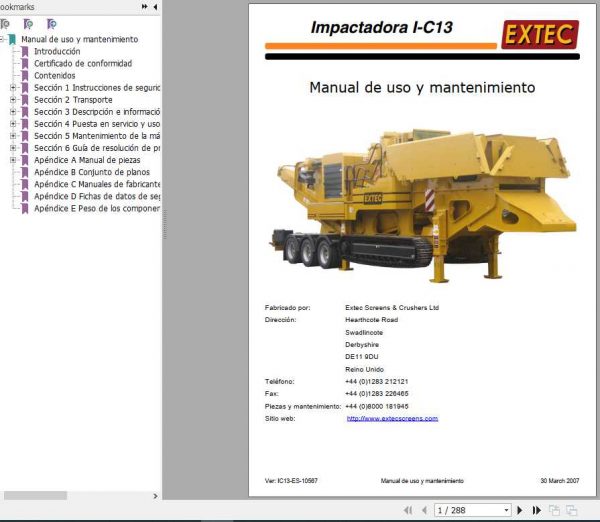
Task: Open the Contenidos bookmark
Action: tap(55, 75)
